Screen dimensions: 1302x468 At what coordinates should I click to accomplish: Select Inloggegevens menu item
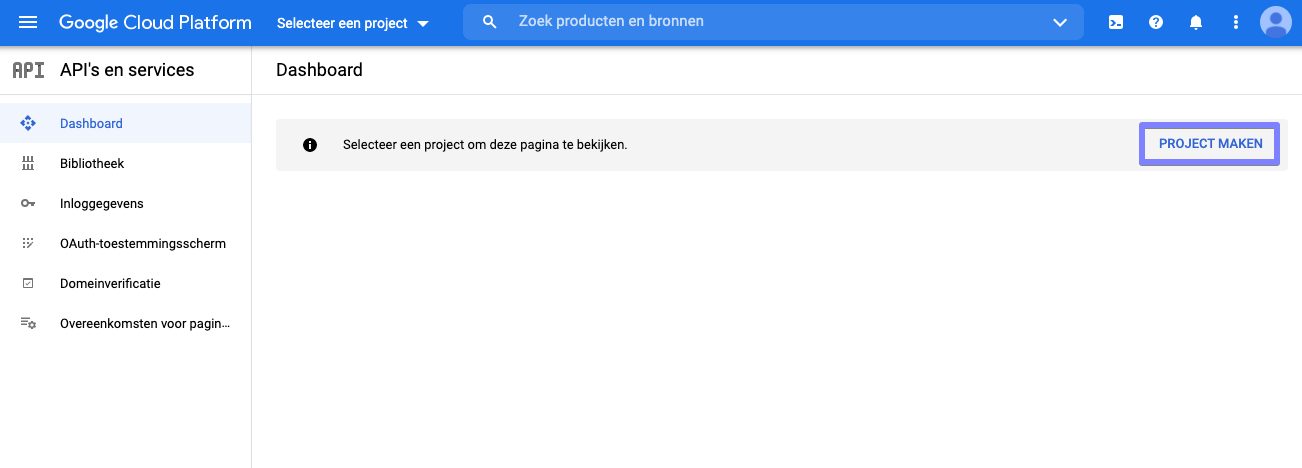tap(101, 203)
